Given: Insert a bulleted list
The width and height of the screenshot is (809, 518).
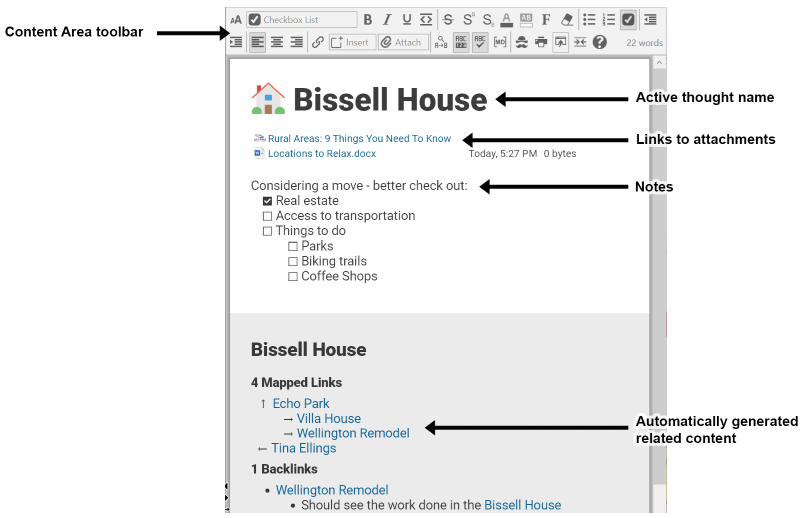Looking at the screenshot, I should (x=589, y=19).
